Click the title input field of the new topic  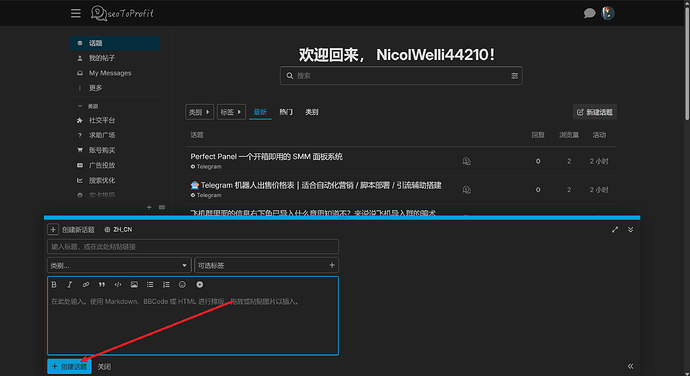click(193, 247)
